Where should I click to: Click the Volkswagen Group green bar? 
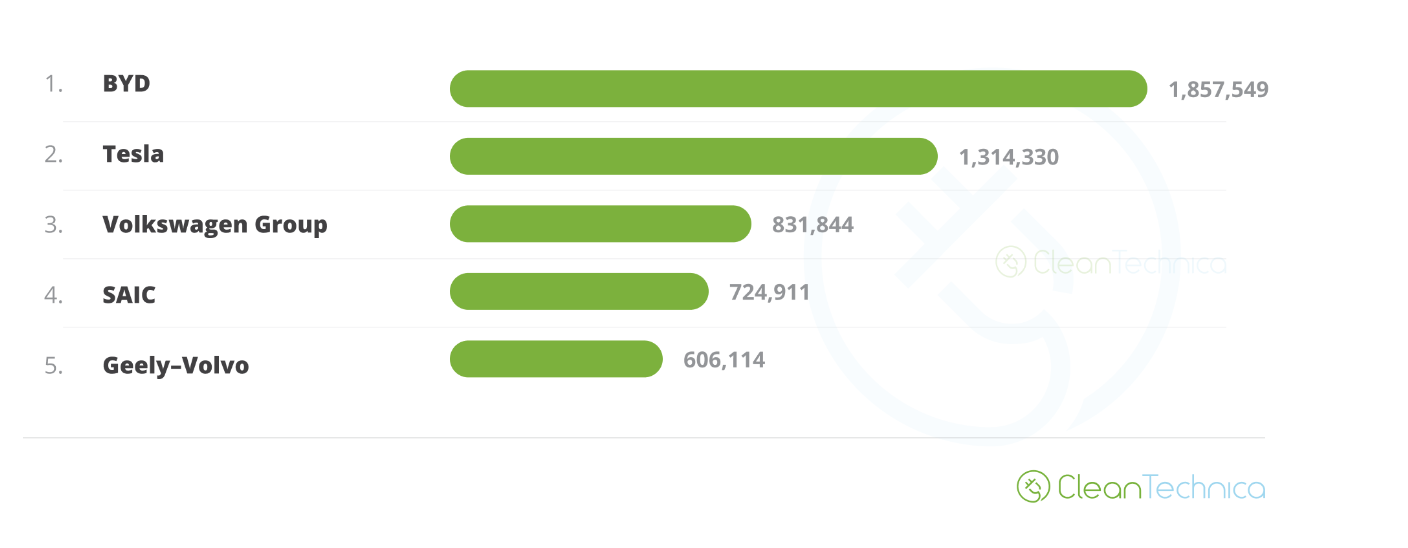pyautogui.click(x=600, y=224)
